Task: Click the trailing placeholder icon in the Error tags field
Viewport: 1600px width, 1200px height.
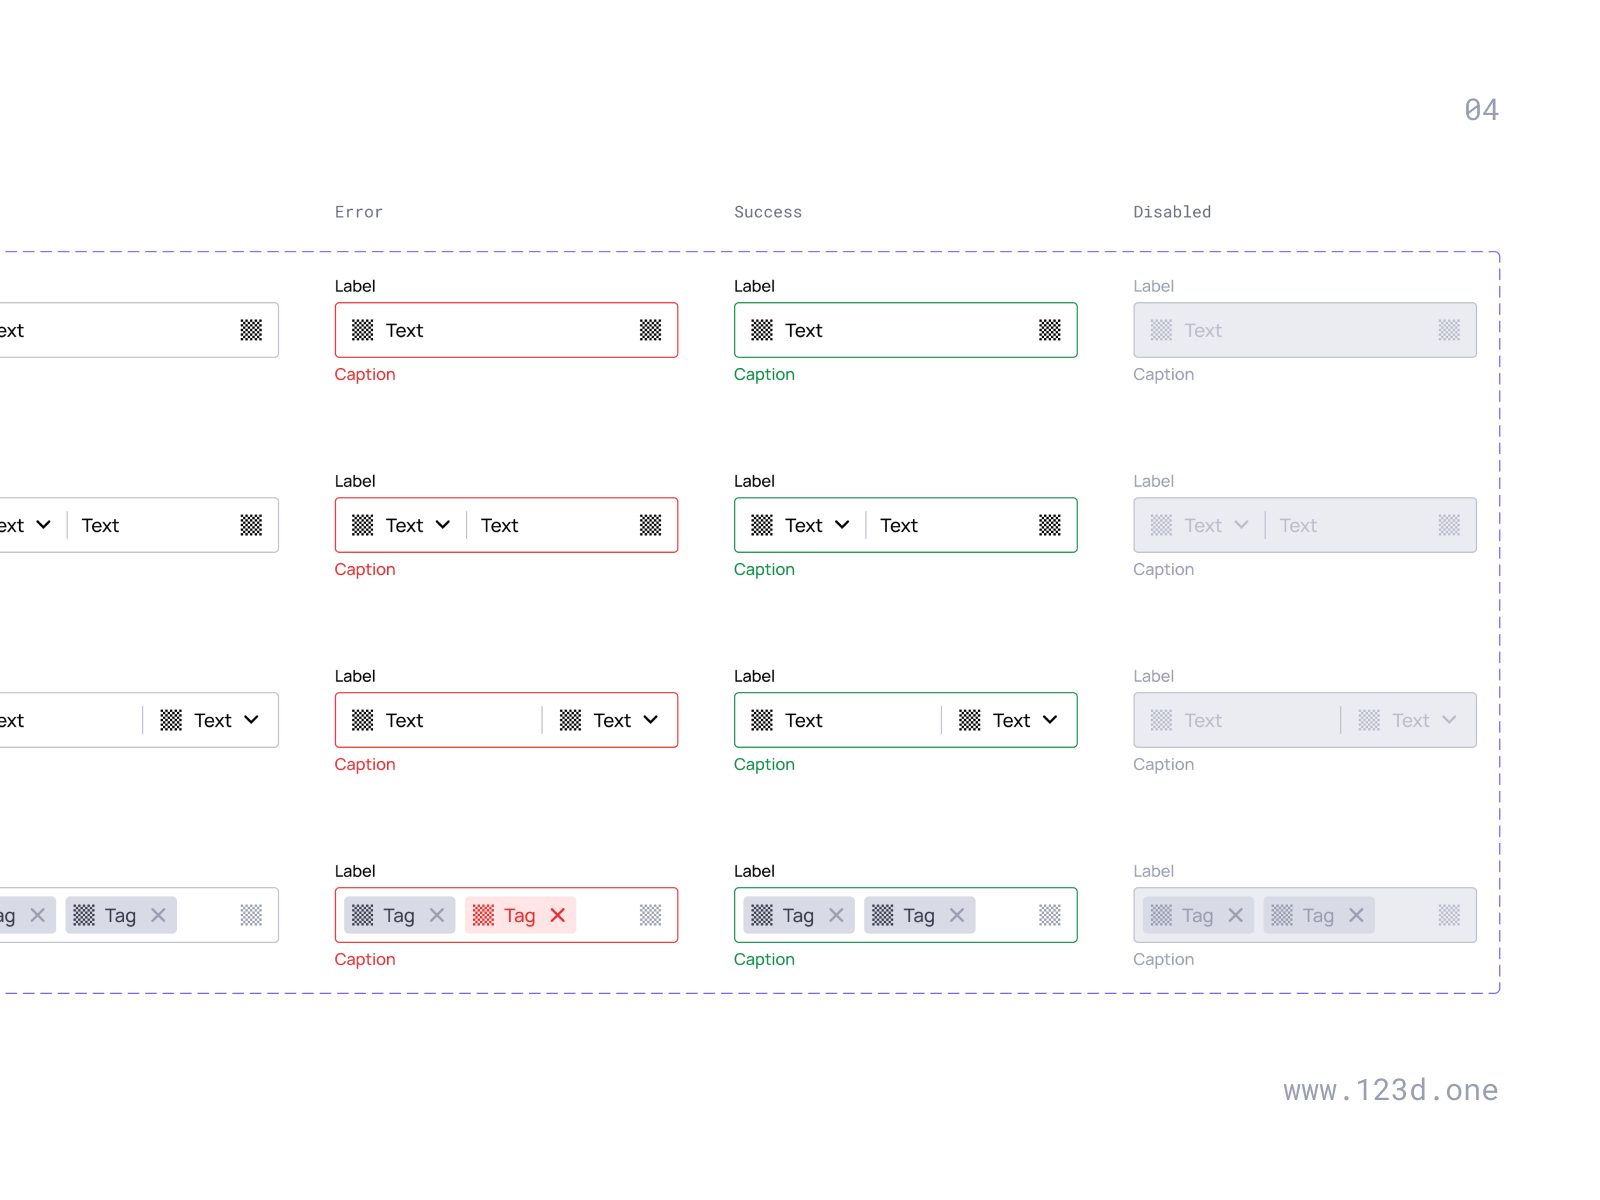Action: coord(650,915)
